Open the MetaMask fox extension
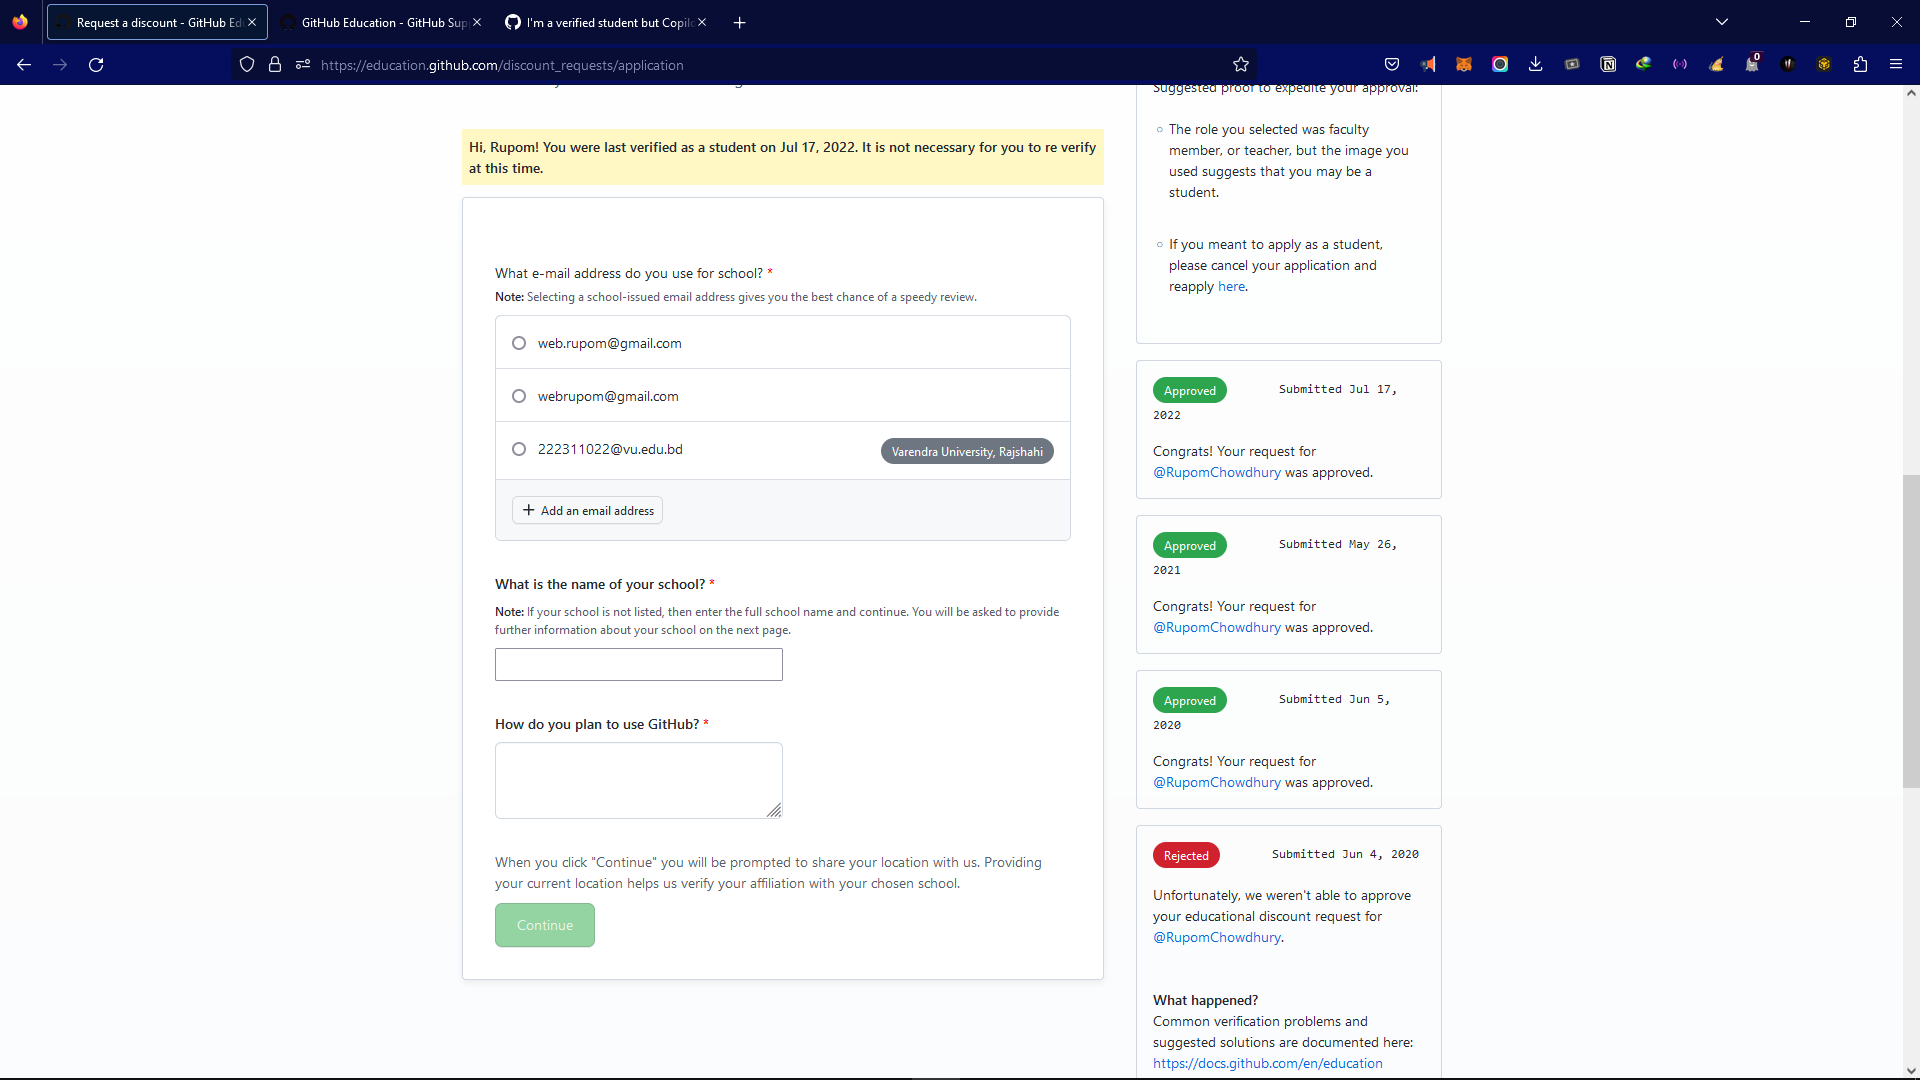1920x1080 pixels. point(1464,65)
